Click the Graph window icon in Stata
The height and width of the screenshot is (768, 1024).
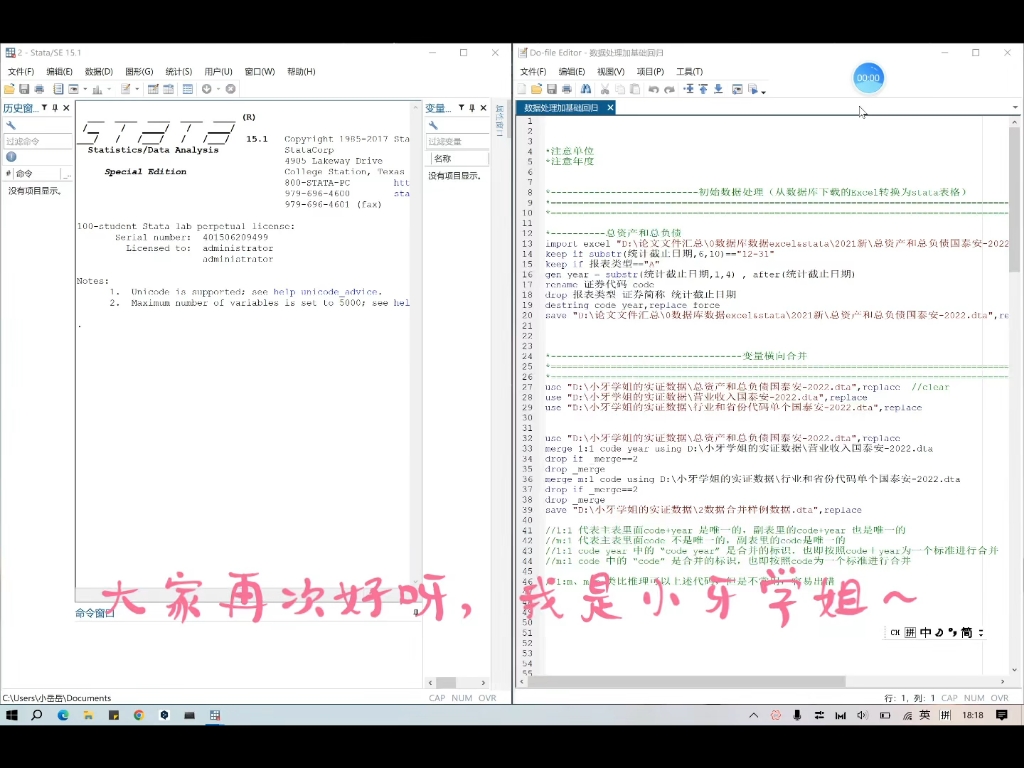[x=98, y=89]
